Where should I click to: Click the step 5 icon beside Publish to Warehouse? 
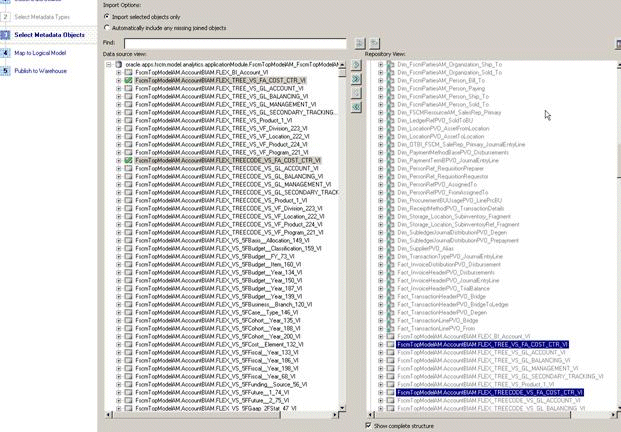coord(5,71)
